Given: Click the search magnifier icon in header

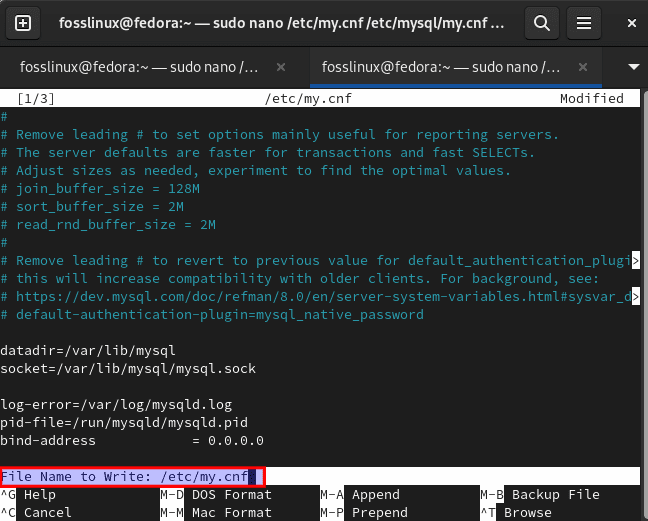Looking at the screenshot, I should click(542, 23).
